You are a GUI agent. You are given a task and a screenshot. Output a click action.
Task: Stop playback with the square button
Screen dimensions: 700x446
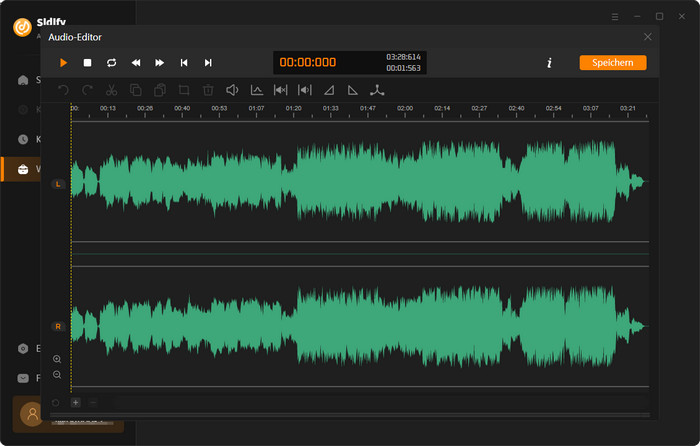click(x=88, y=63)
